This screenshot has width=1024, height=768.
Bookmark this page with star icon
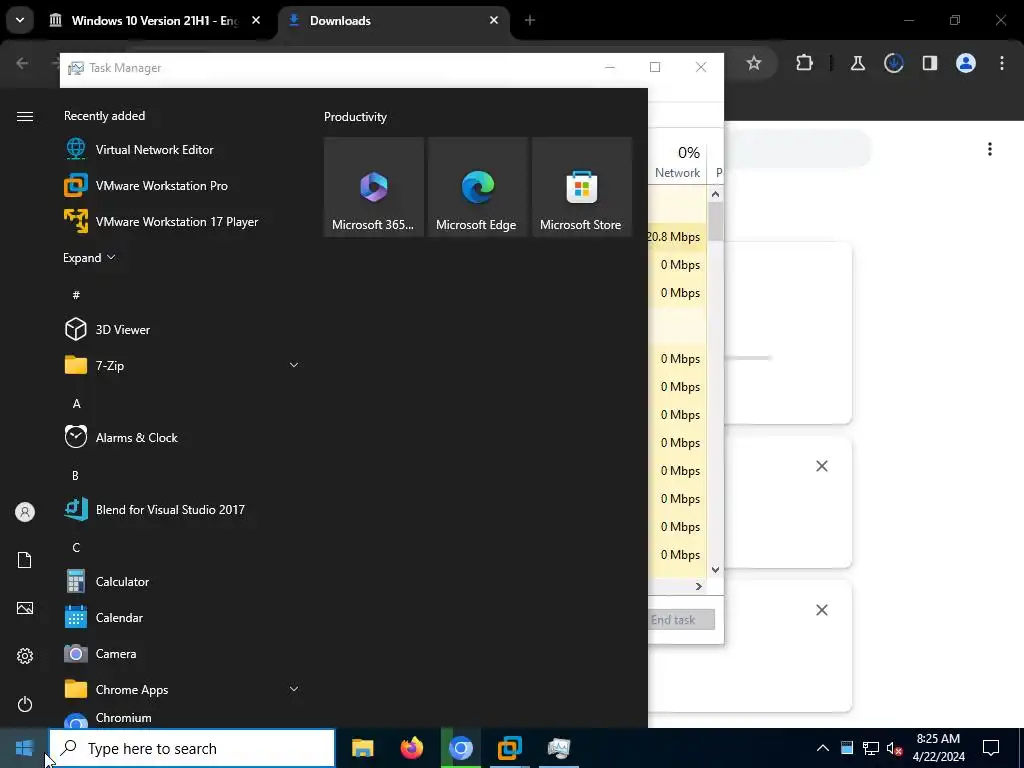tap(754, 63)
